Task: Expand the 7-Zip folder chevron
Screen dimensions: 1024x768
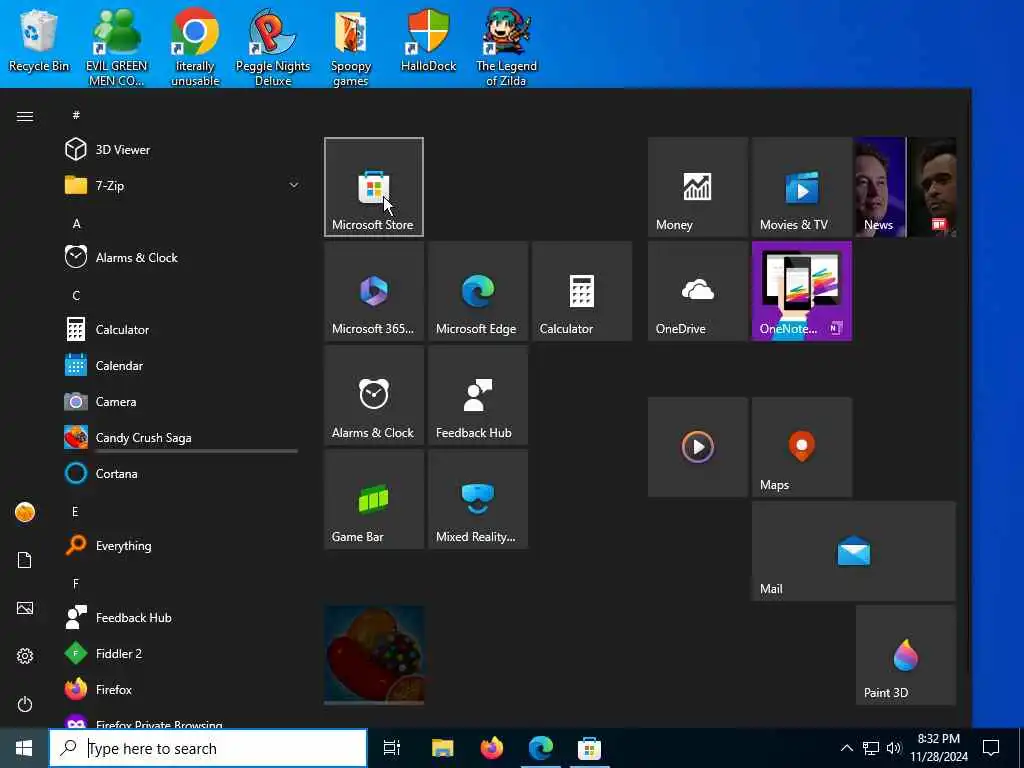Action: [x=294, y=185]
